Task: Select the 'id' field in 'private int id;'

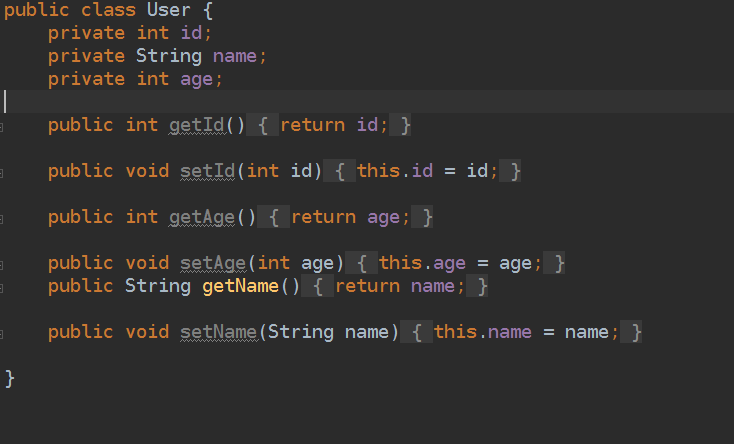Action: click(x=191, y=33)
